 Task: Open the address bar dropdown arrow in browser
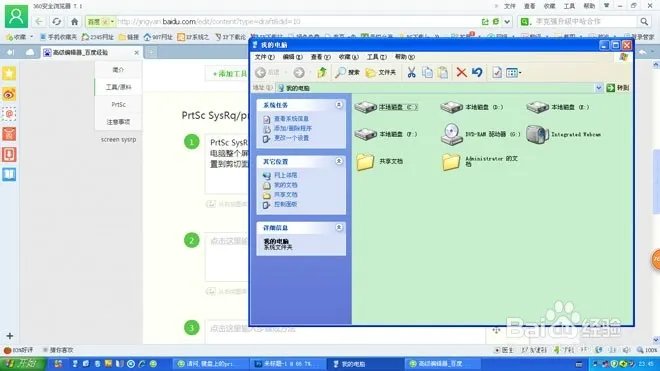click(x=507, y=21)
